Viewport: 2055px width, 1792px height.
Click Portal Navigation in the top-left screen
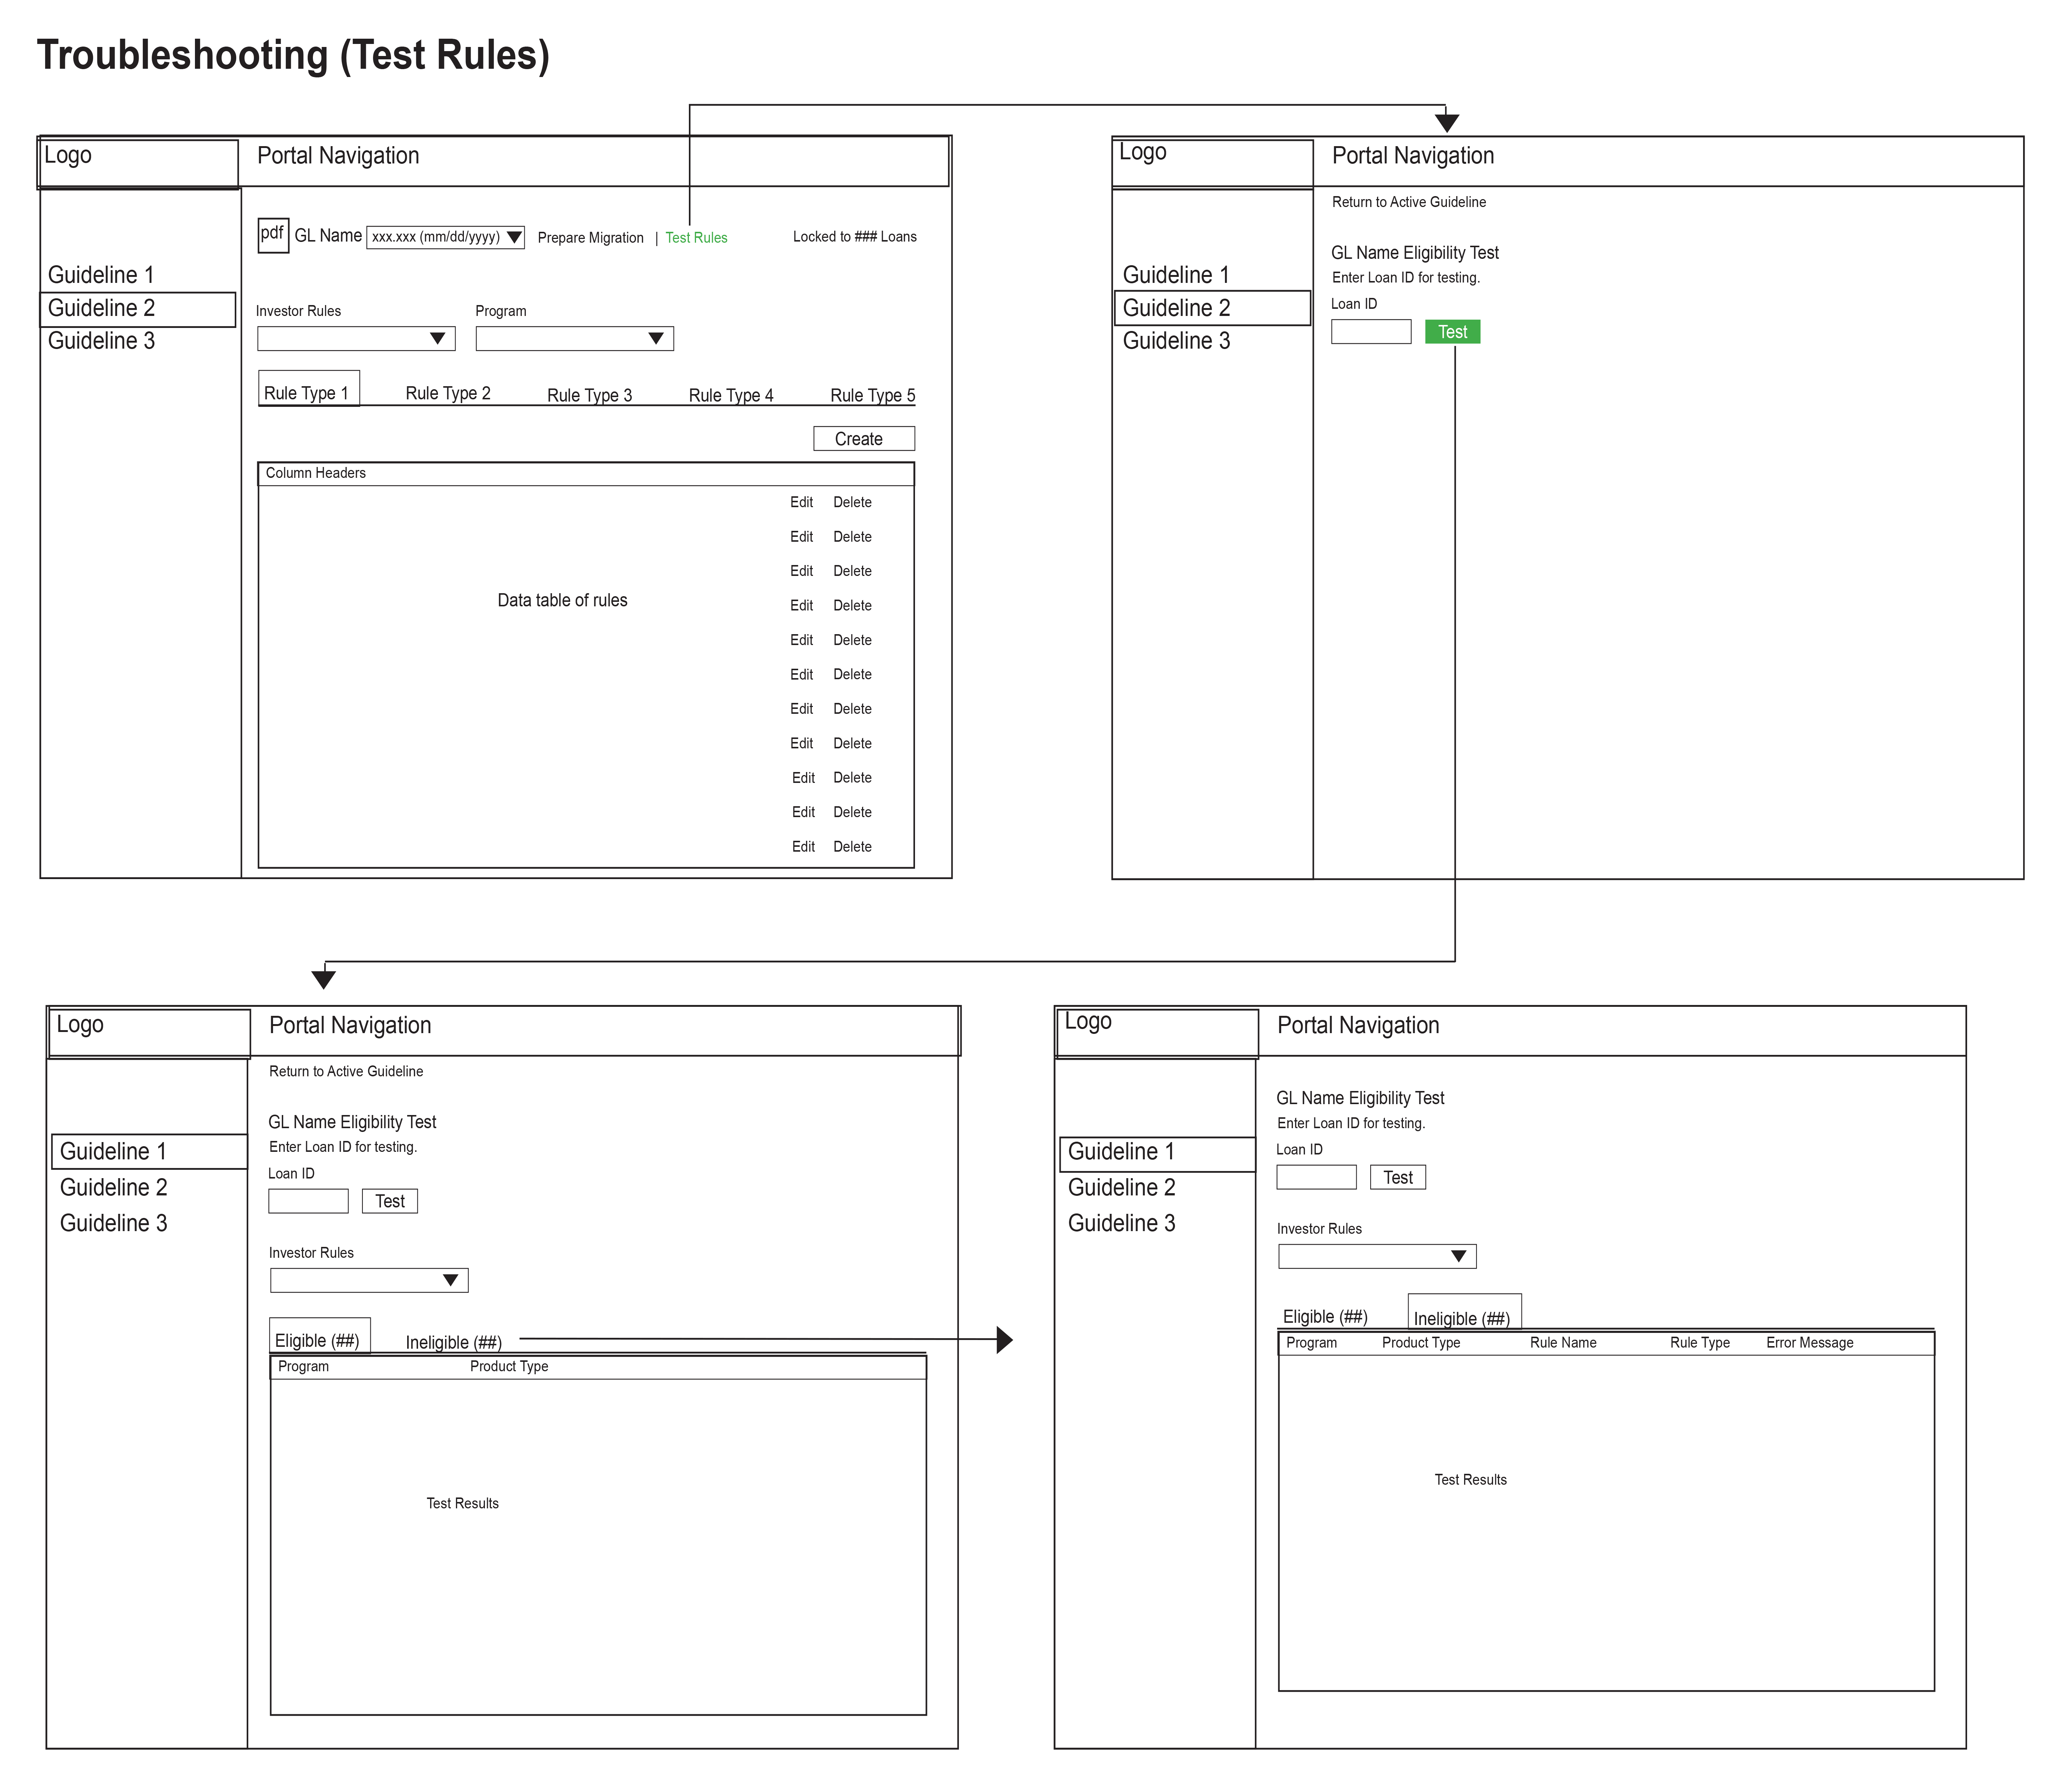click(x=338, y=156)
